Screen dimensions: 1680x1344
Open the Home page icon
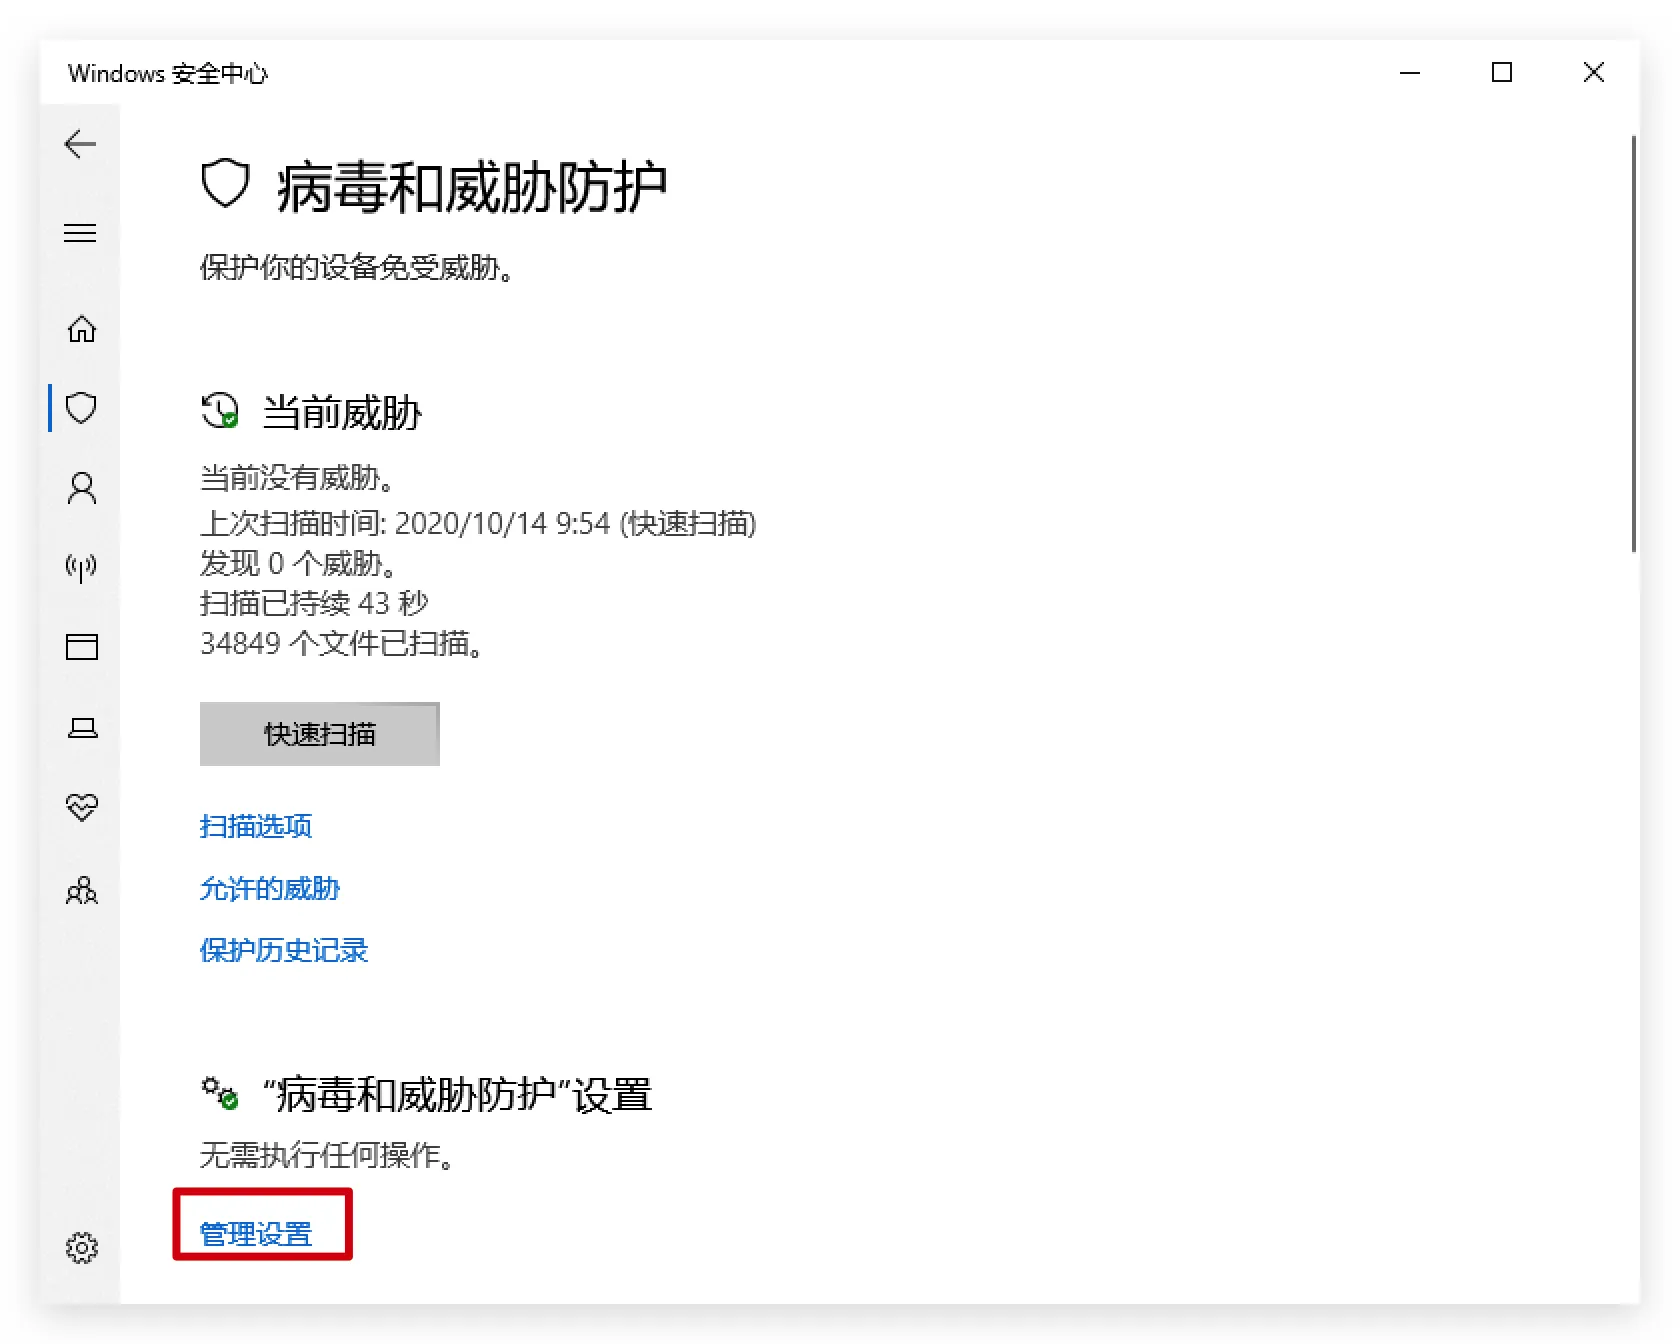pos(81,328)
